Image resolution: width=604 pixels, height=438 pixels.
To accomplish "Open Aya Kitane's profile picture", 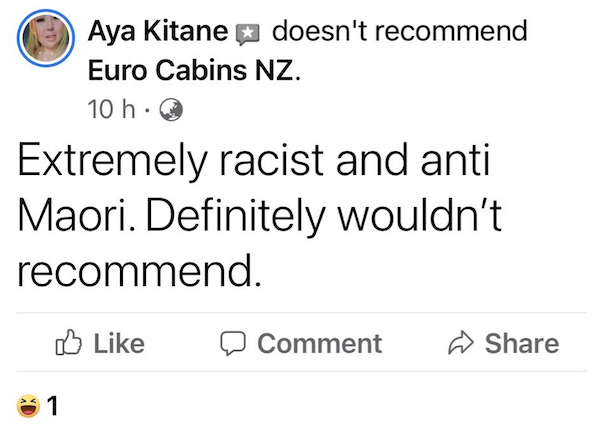I will pos(46,47).
